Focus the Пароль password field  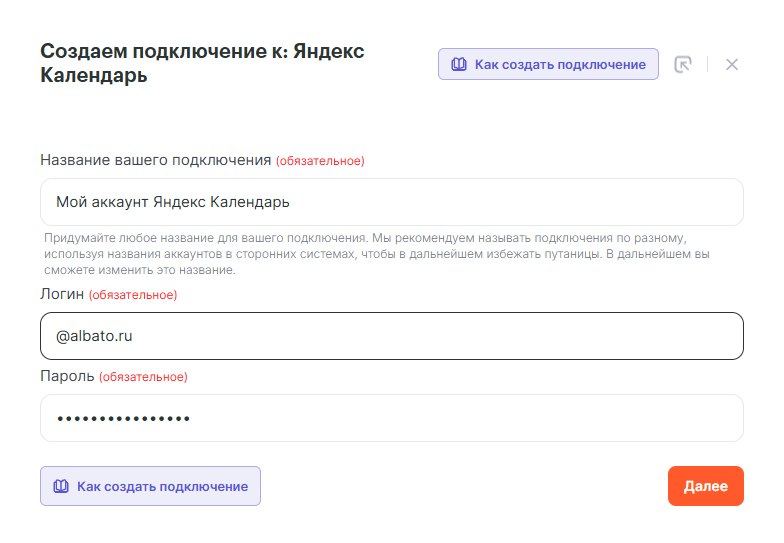pyautogui.click(x=392, y=418)
